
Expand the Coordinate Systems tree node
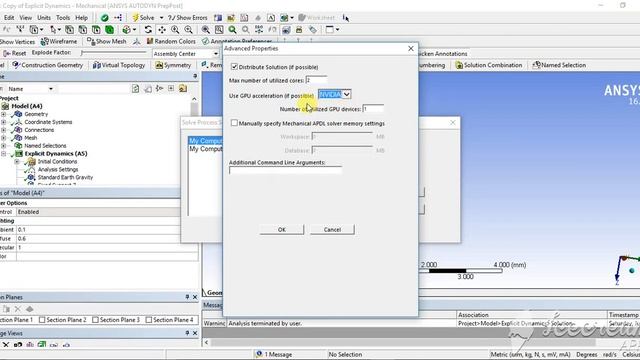(4, 122)
